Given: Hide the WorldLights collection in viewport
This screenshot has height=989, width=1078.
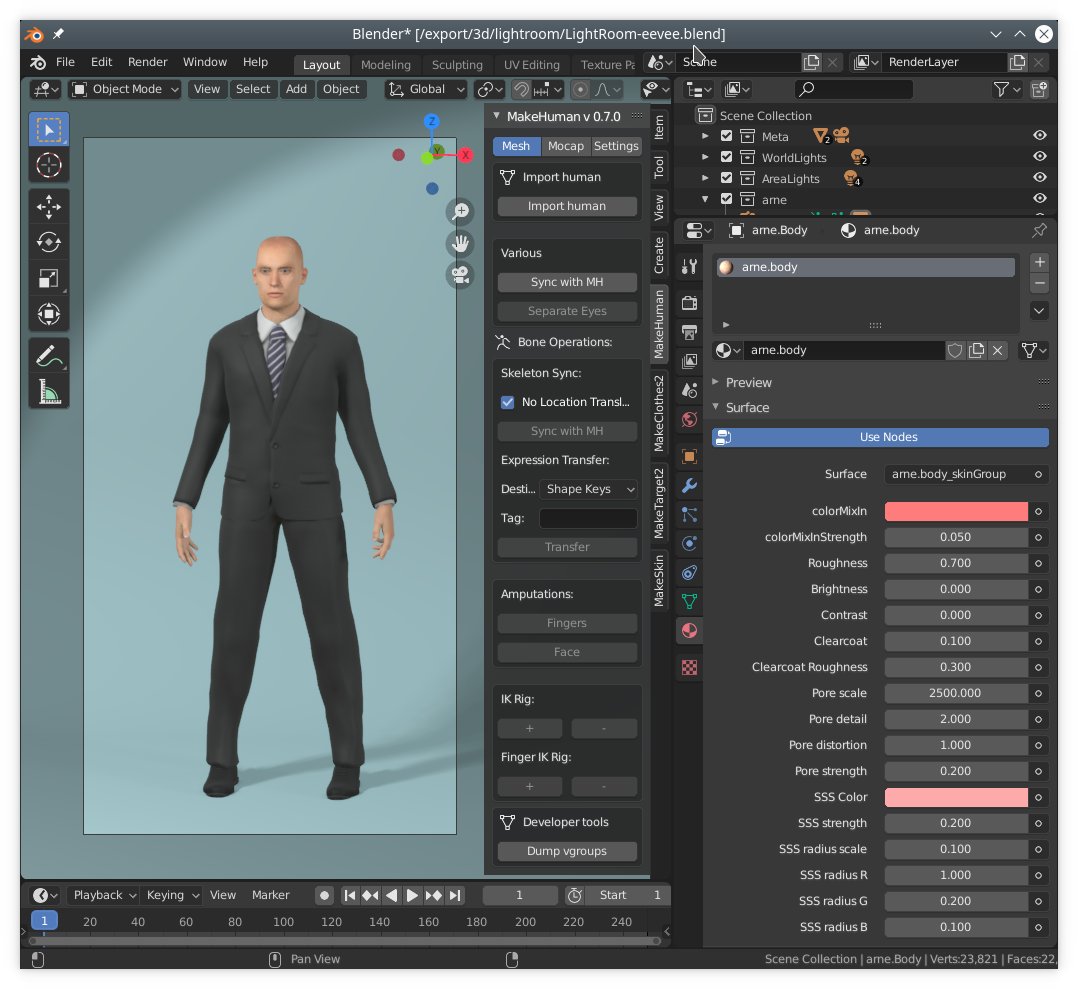Looking at the screenshot, I should coord(1040,156).
